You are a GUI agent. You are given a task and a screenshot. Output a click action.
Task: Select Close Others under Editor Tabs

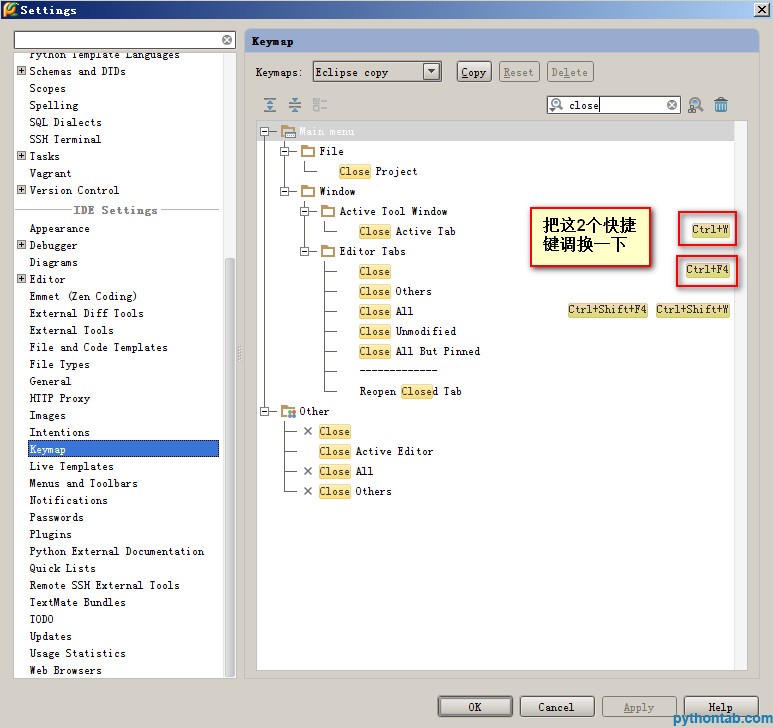click(x=395, y=291)
